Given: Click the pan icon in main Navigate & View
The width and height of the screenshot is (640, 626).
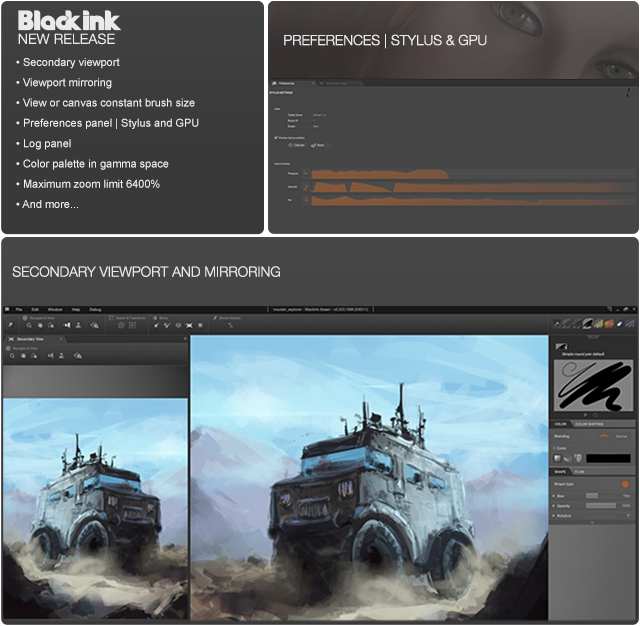Looking at the screenshot, I should click(x=40, y=325).
